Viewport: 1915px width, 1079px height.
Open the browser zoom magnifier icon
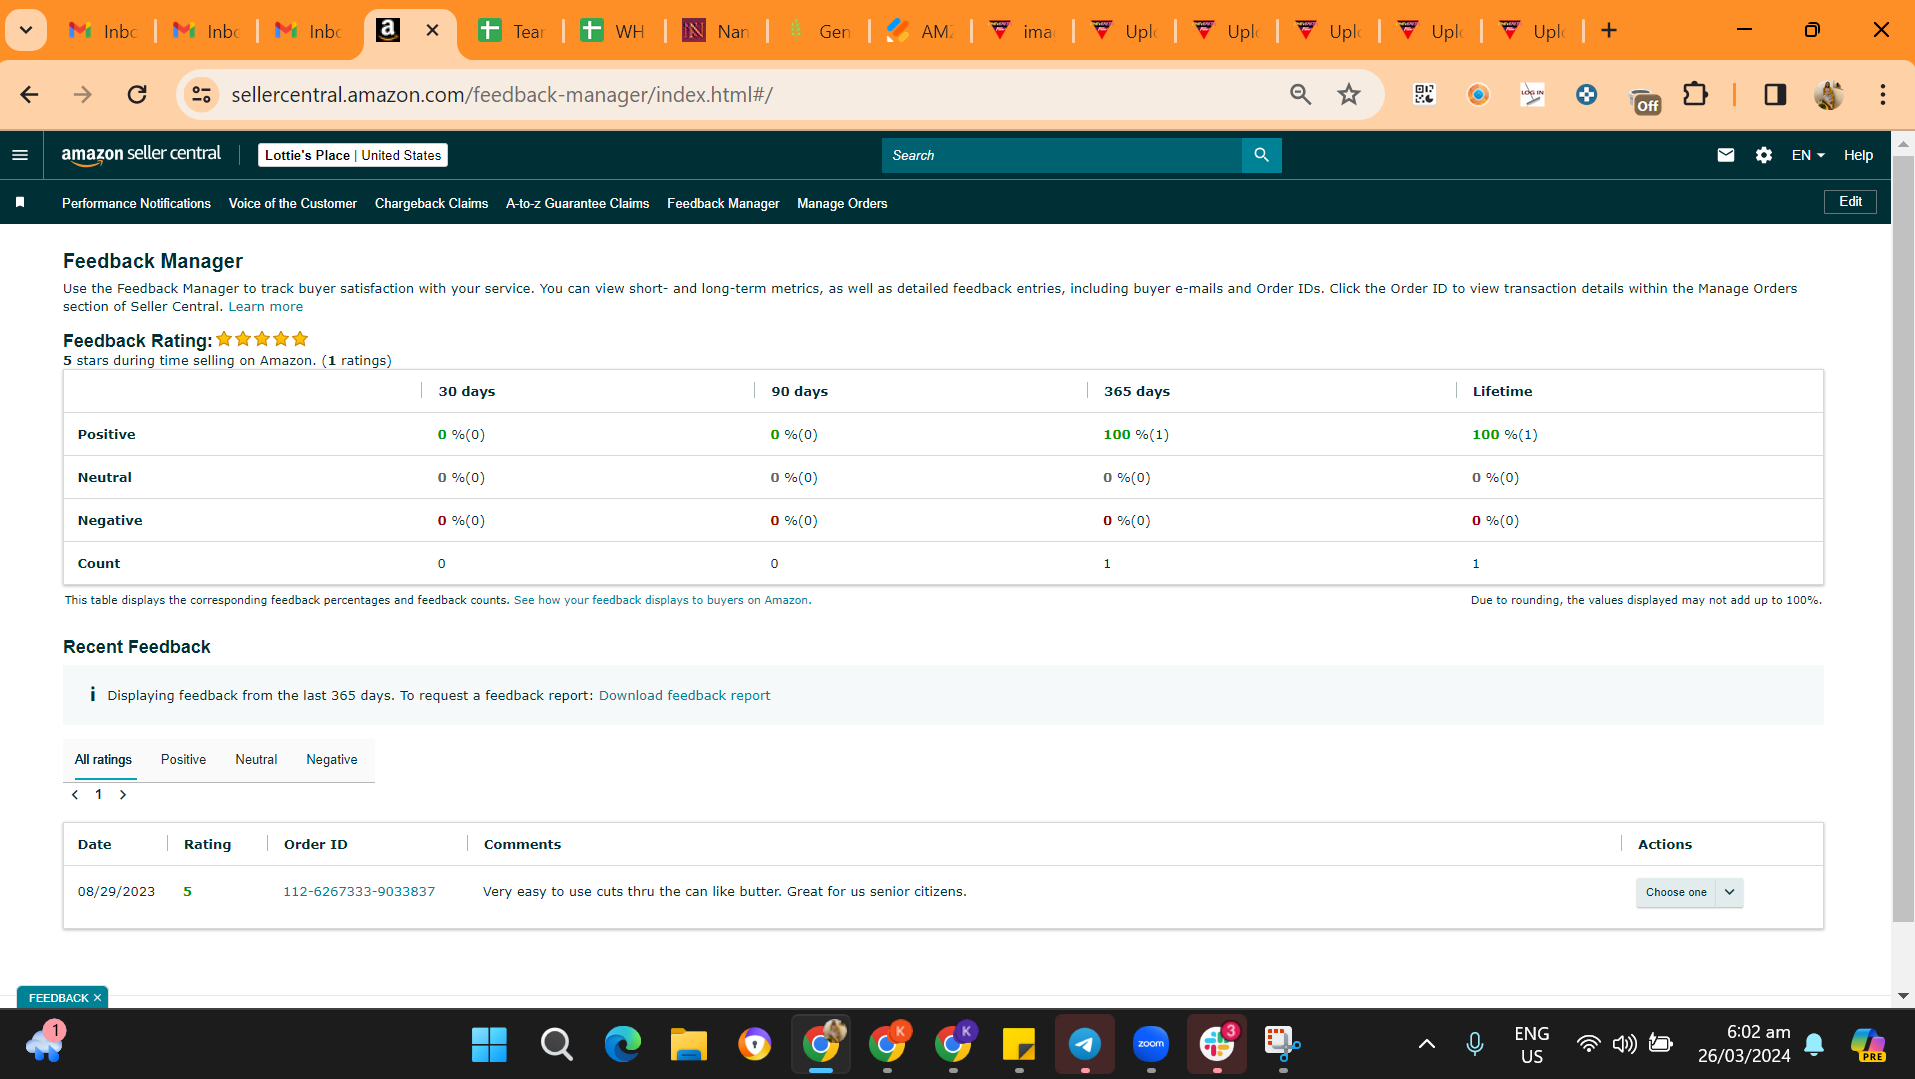[x=1301, y=95]
